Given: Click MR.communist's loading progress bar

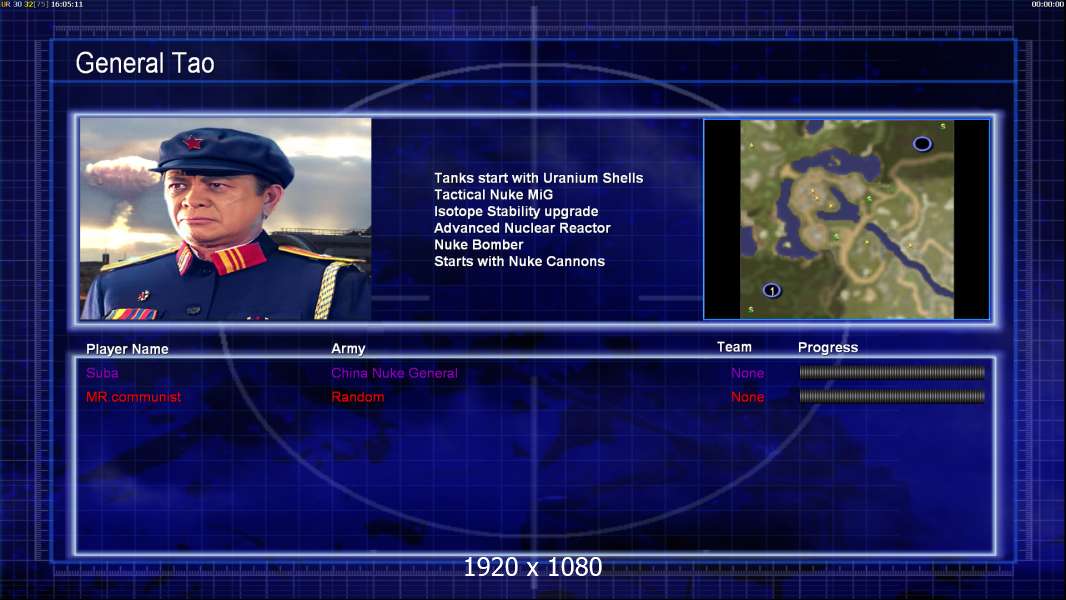Looking at the screenshot, I should (892, 396).
